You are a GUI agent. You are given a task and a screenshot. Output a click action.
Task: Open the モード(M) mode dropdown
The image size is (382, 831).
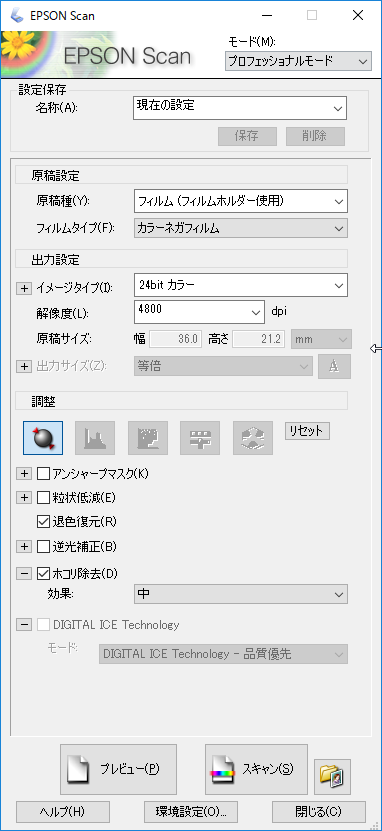coord(298,61)
